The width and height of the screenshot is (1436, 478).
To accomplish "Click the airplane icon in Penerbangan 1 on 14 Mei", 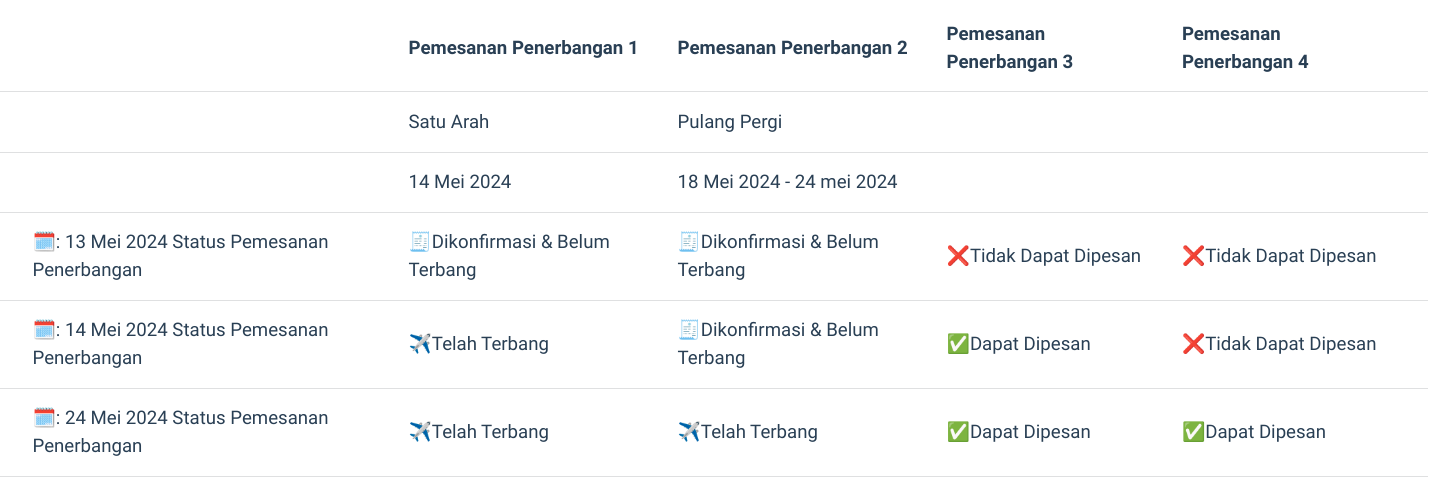I will pos(420,343).
